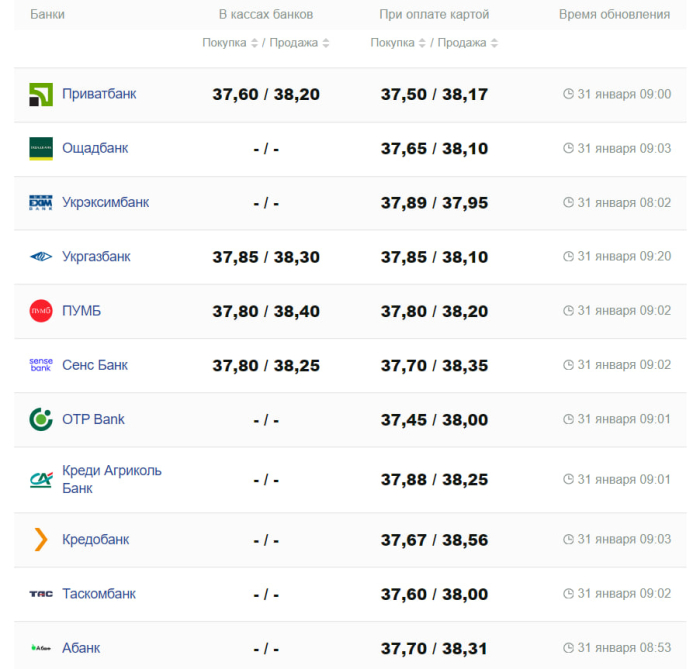Click the green OTP Bank logo
Screen dimensions: 700x669
pos(40,419)
